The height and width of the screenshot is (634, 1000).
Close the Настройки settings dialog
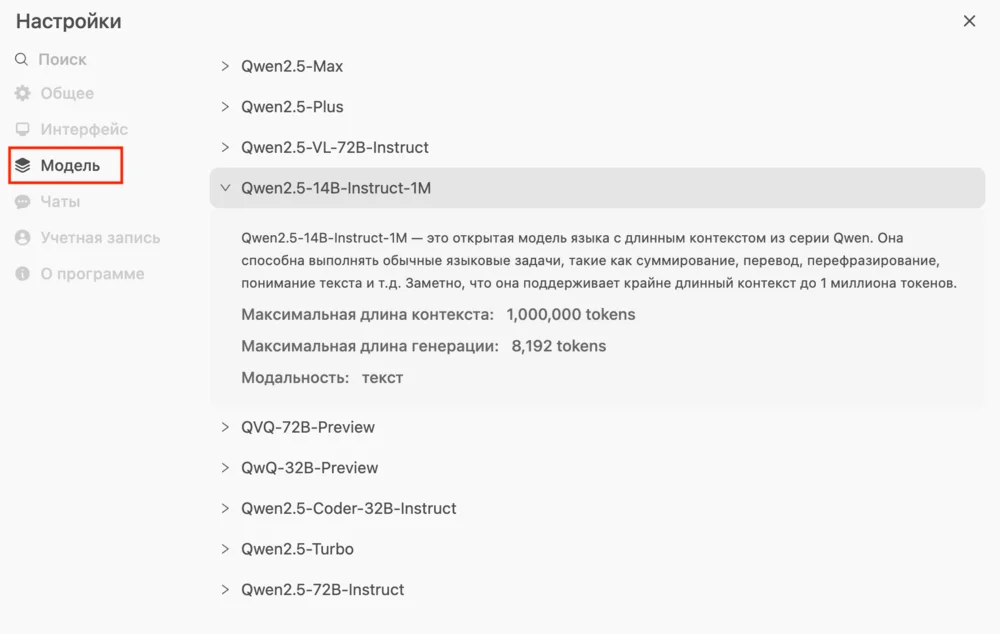969,21
